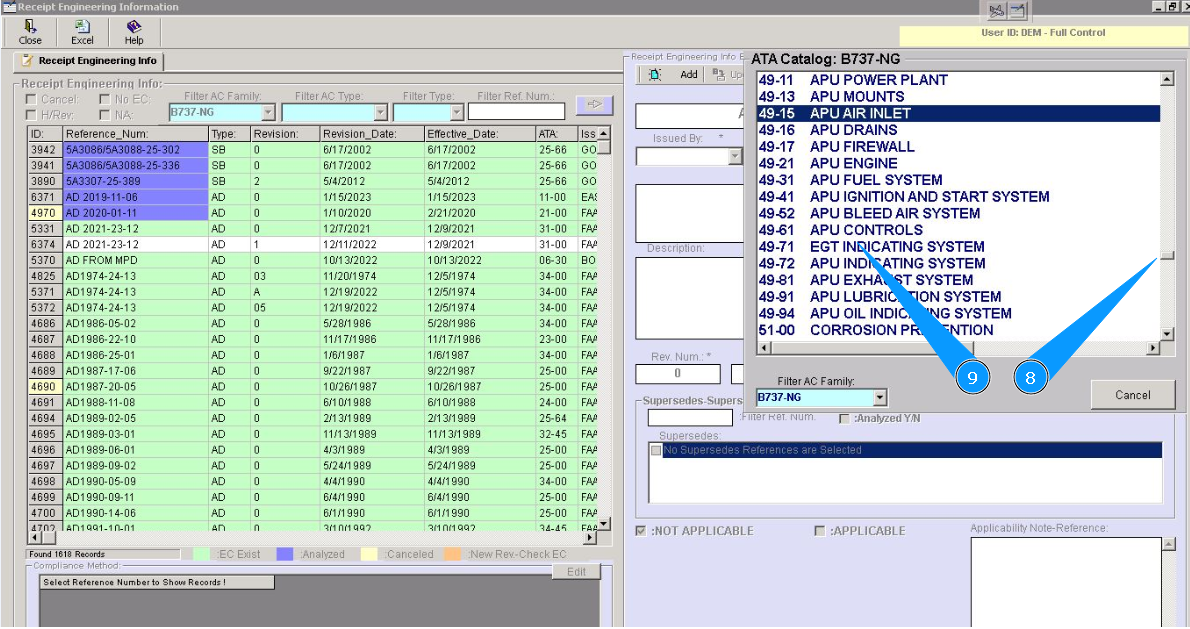Open ATA Catalog Filter AC Family dropdown
The height and width of the screenshot is (629, 1190).
[880, 398]
